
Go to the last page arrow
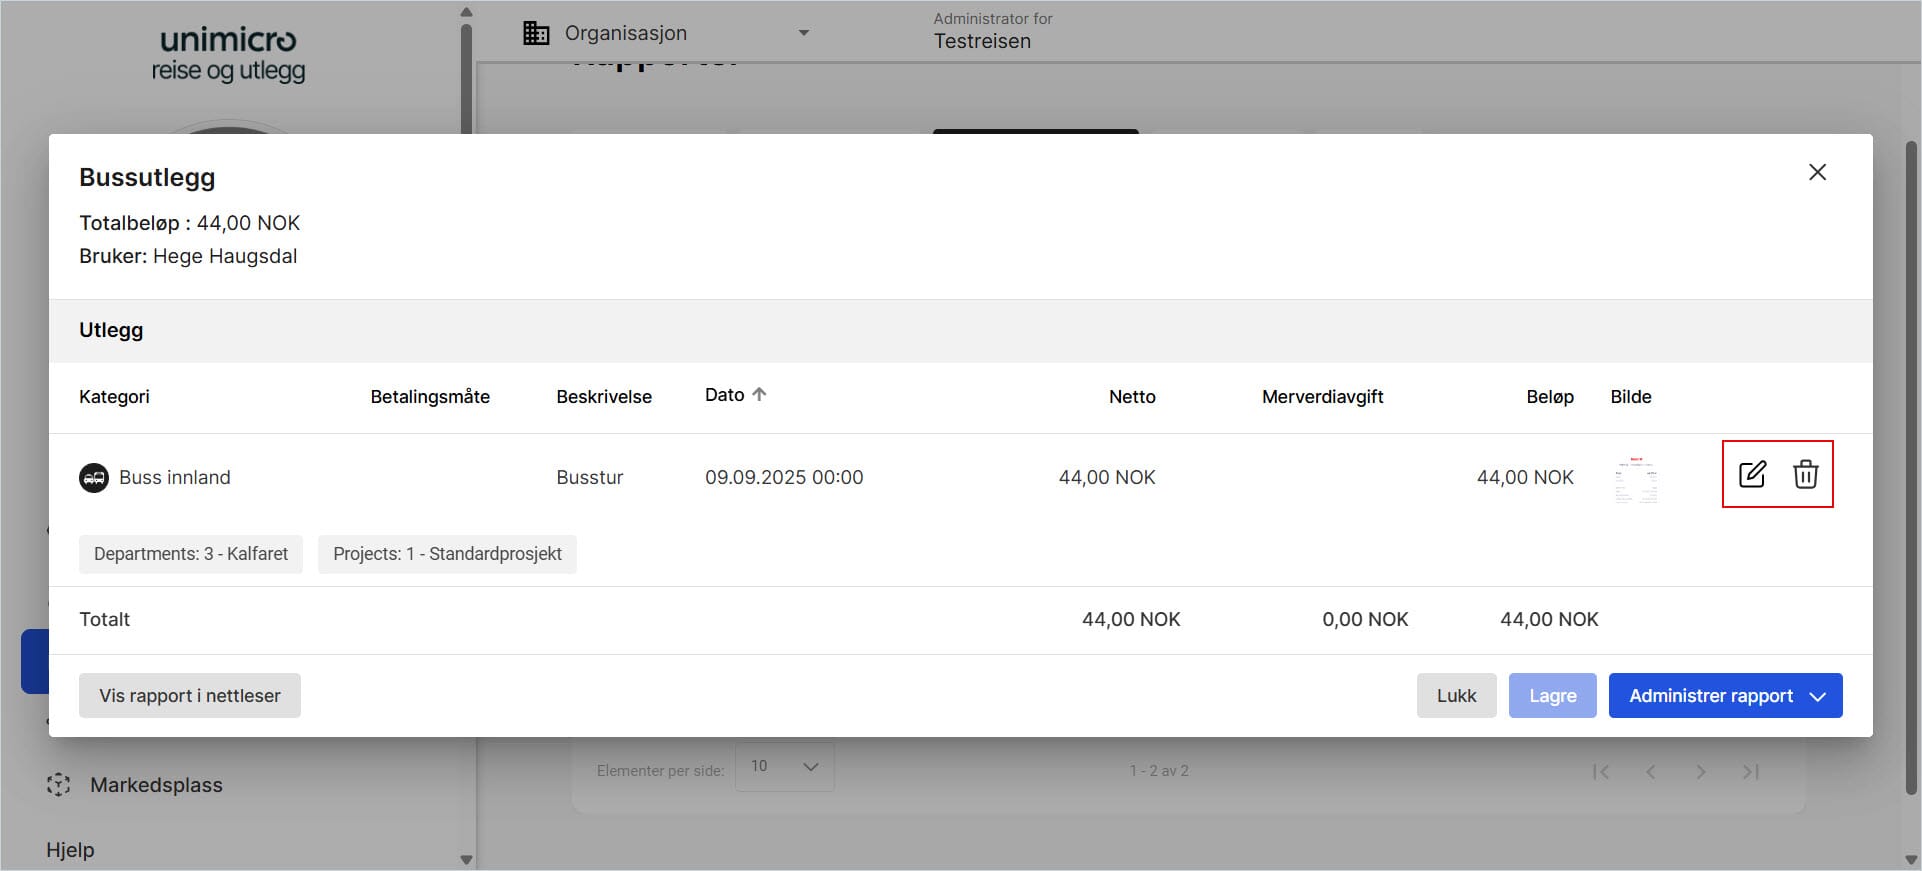(x=1750, y=771)
